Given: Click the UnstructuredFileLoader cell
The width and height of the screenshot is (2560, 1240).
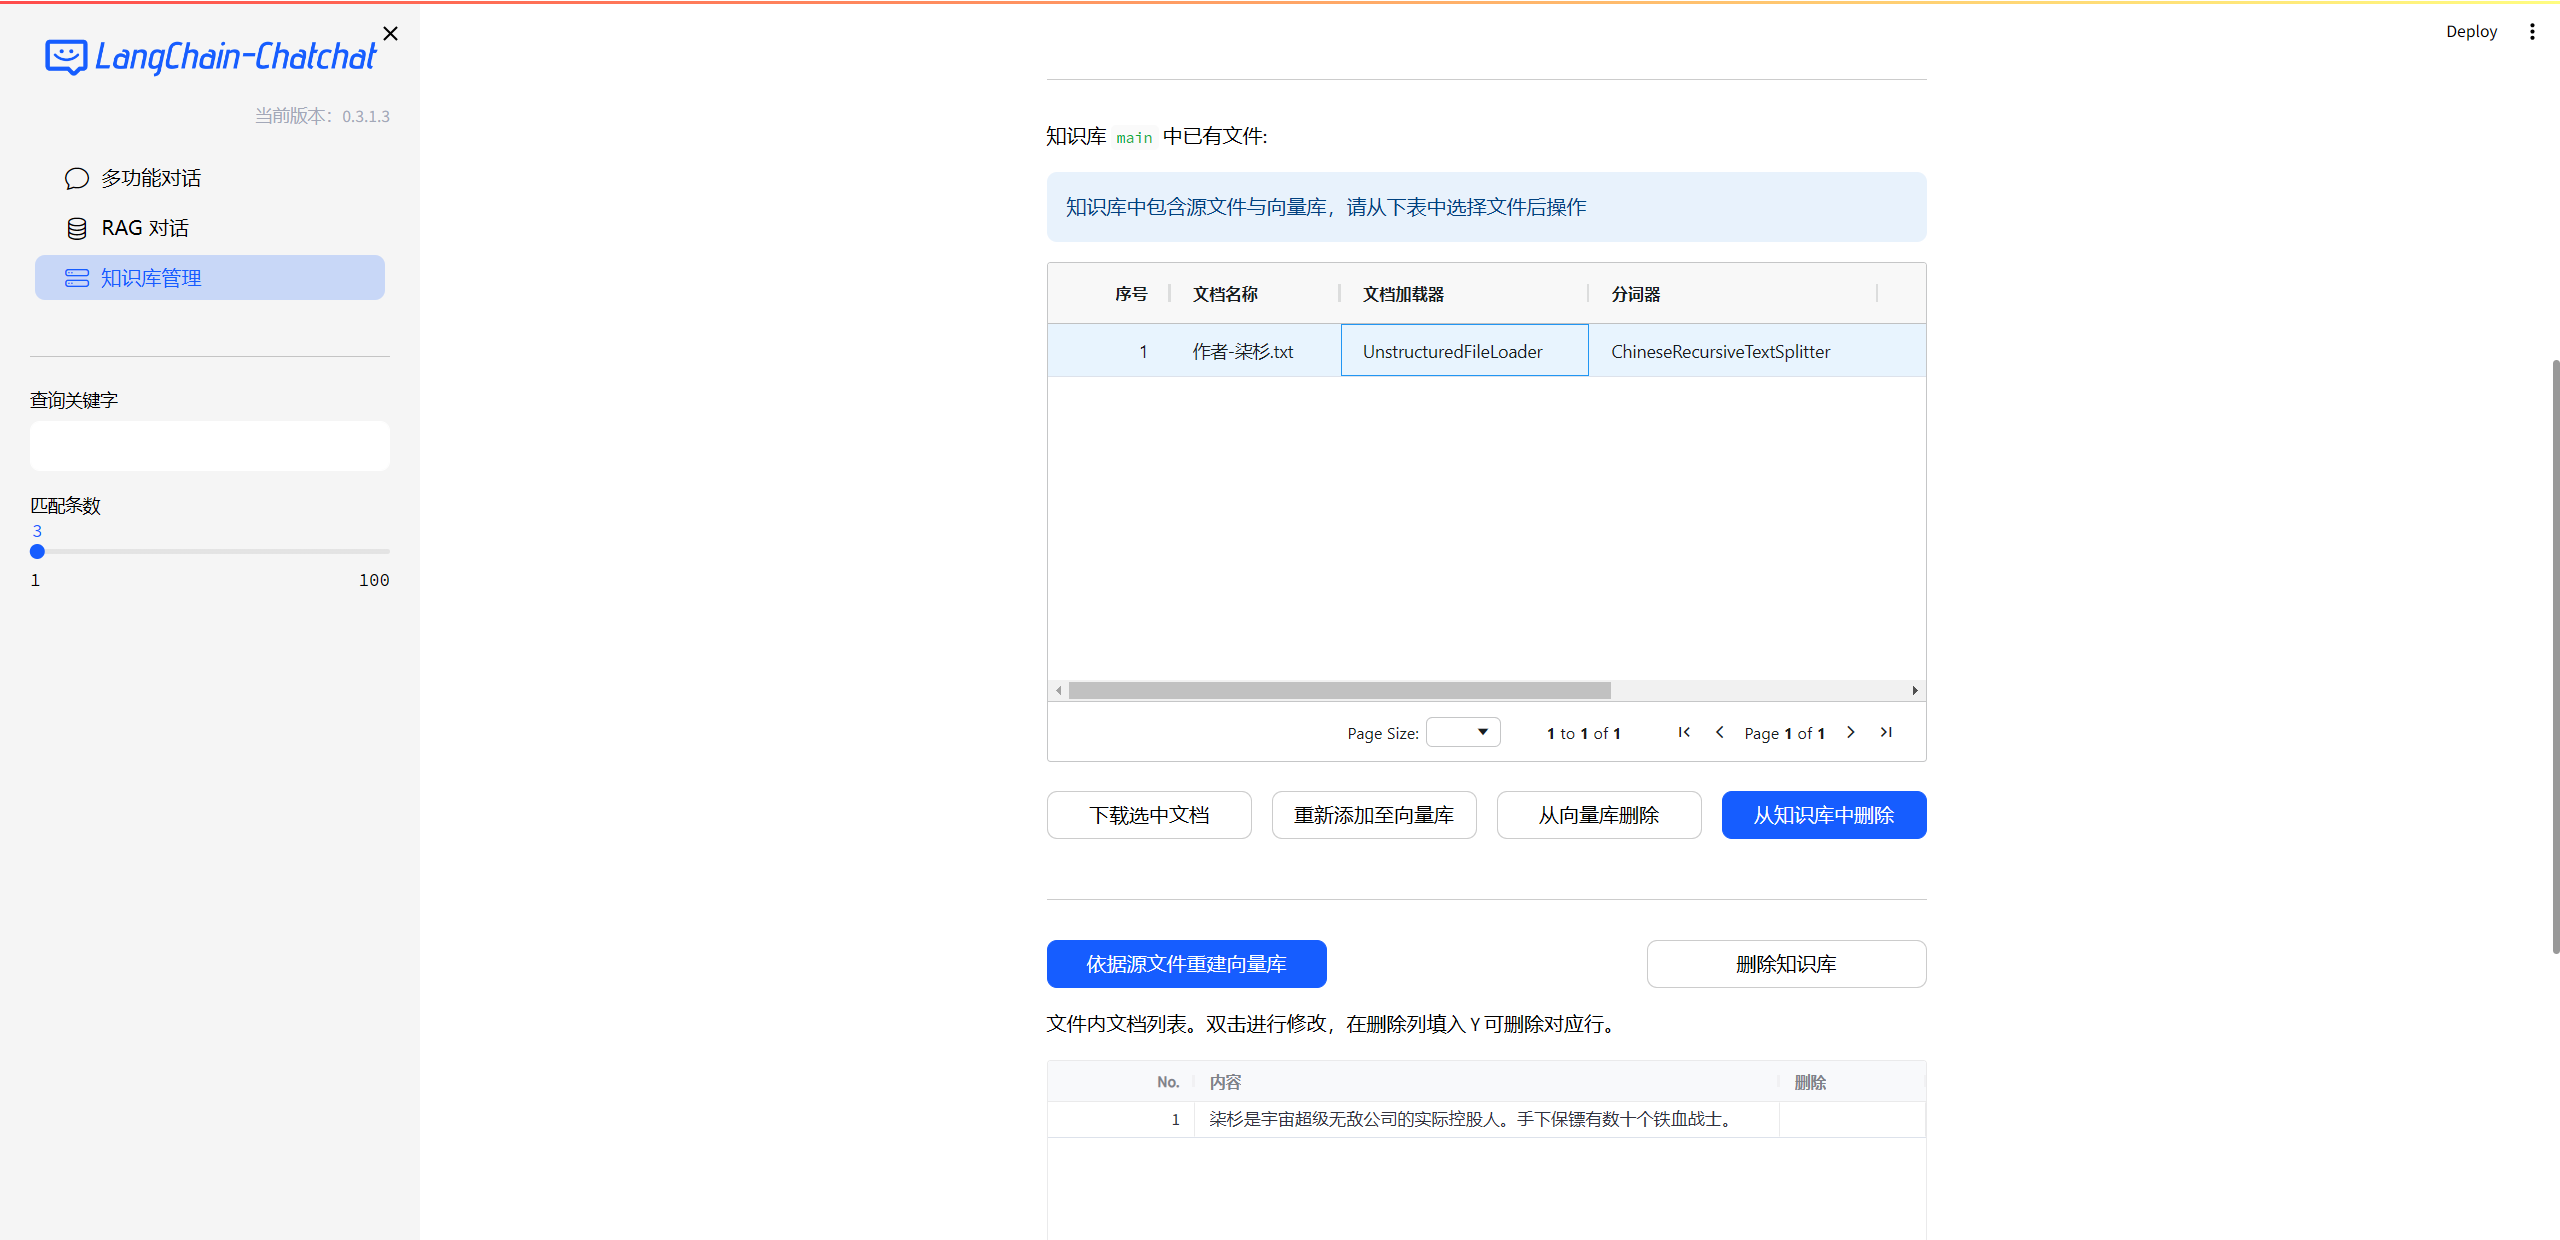Looking at the screenshot, I should [x=1465, y=351].
